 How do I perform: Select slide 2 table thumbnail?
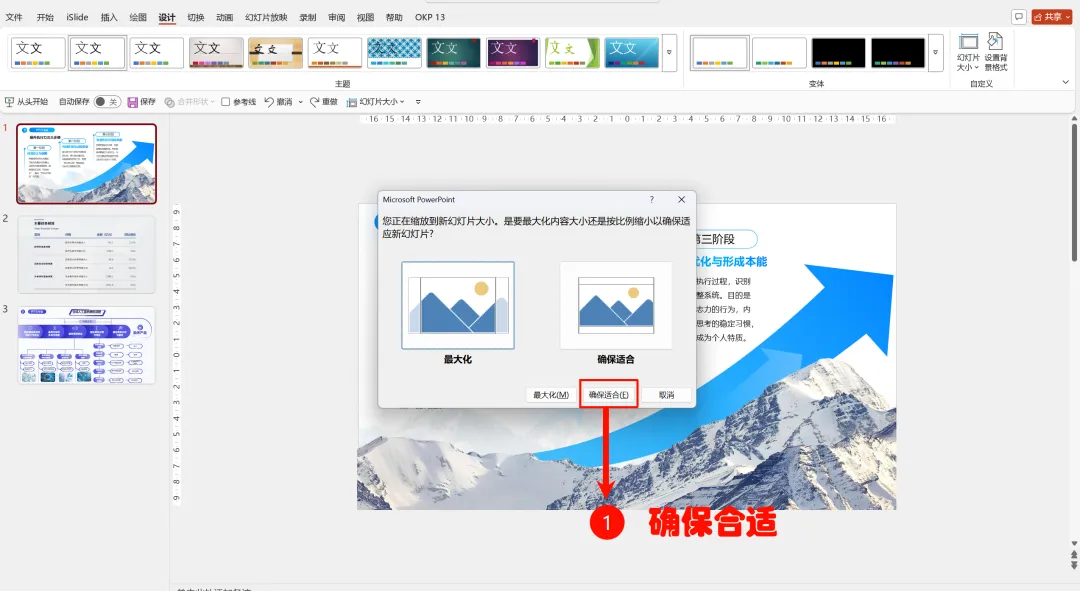[x=87, y=255]
